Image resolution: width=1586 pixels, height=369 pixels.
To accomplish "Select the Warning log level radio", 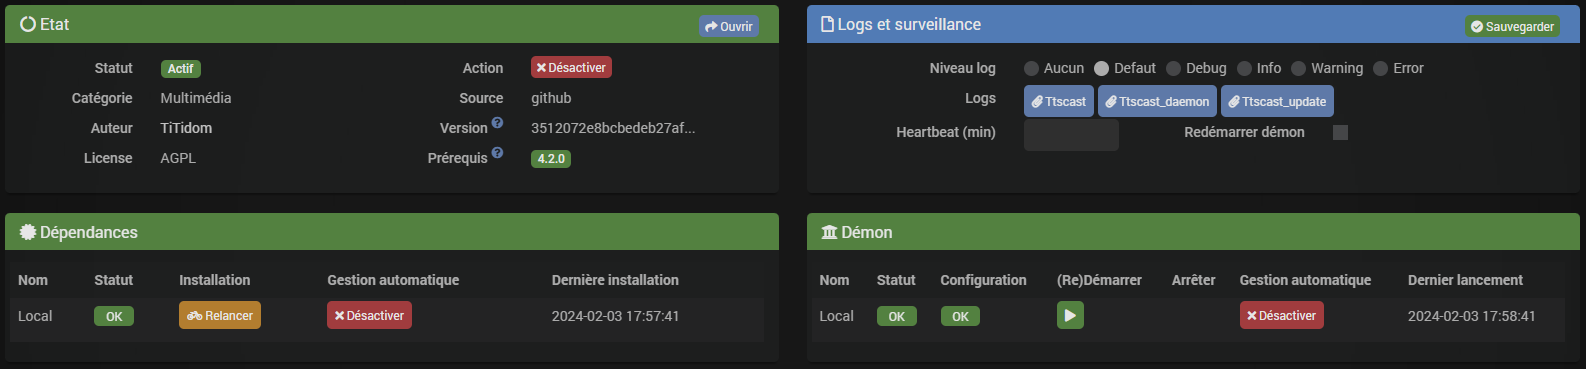I will click(x=1298, y=68).
